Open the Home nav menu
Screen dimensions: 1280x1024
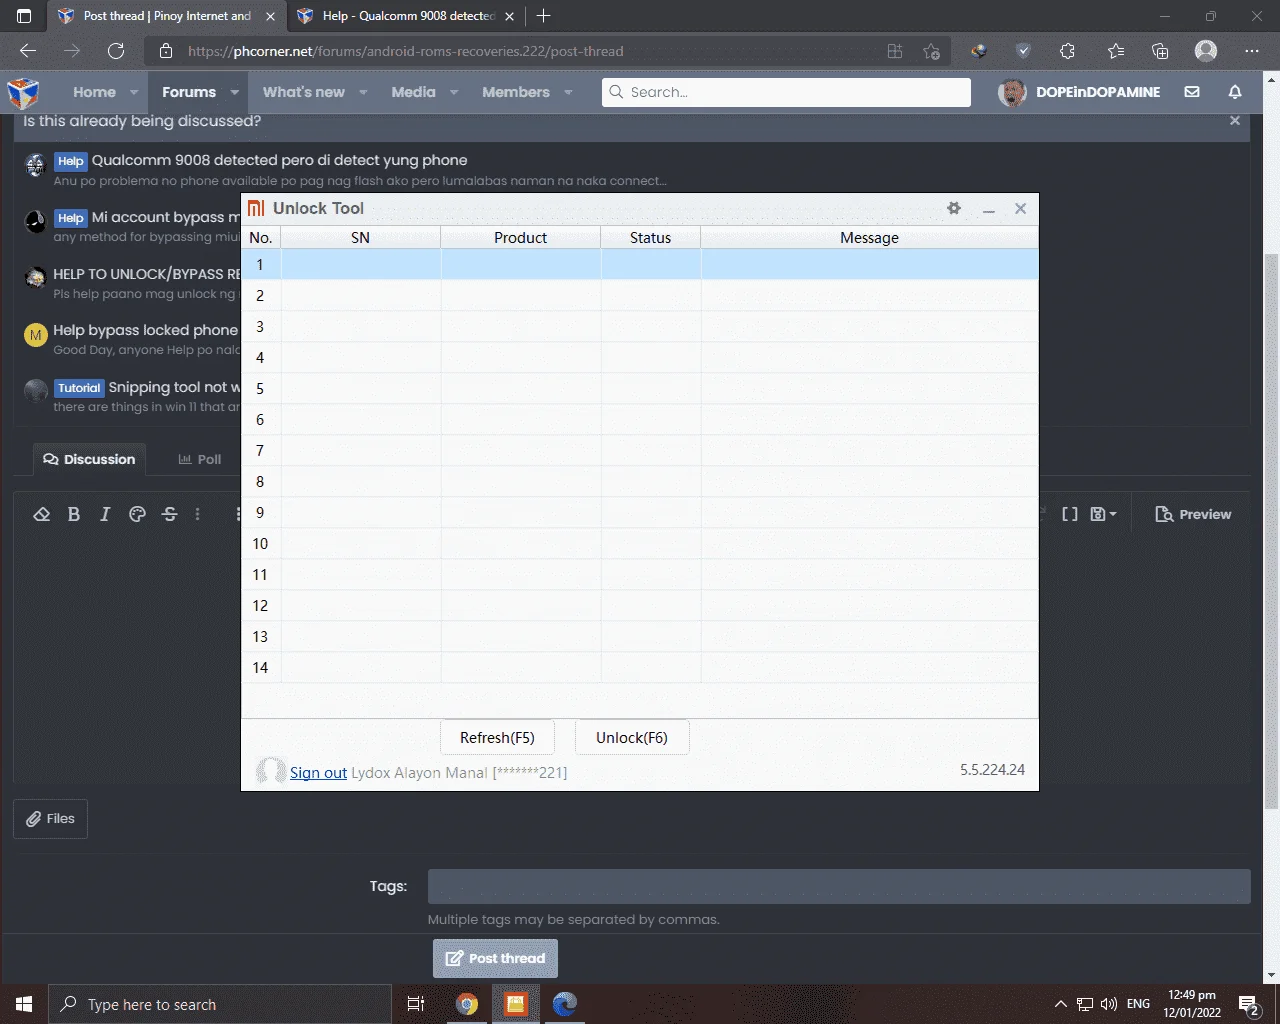pos(94,92)
